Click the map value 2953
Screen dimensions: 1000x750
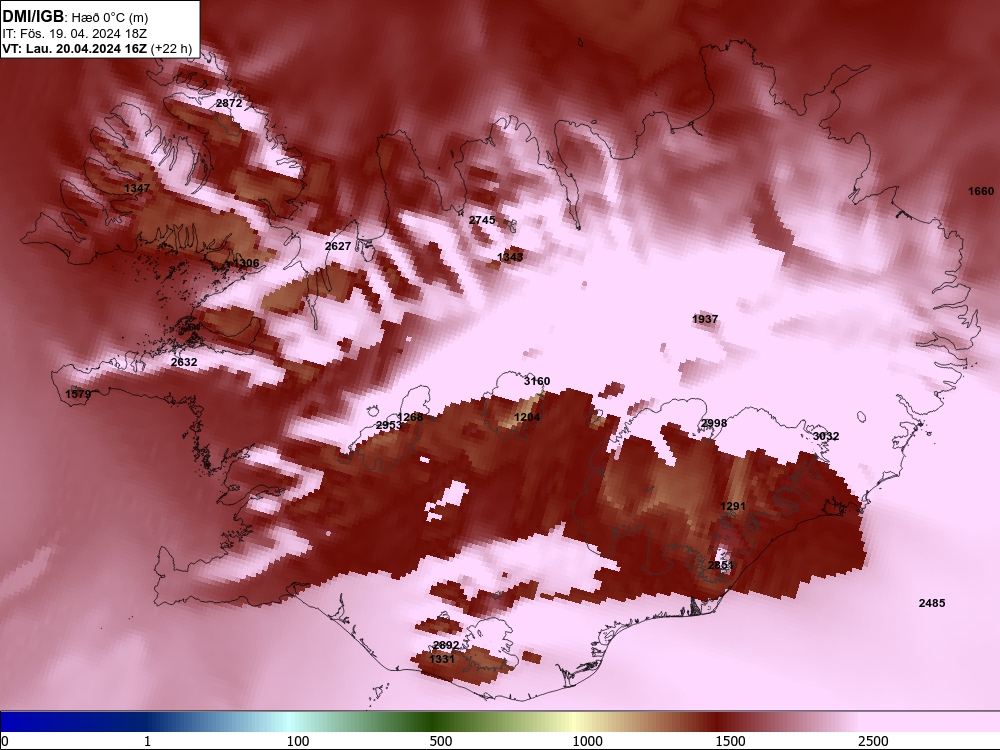[388, 425]
